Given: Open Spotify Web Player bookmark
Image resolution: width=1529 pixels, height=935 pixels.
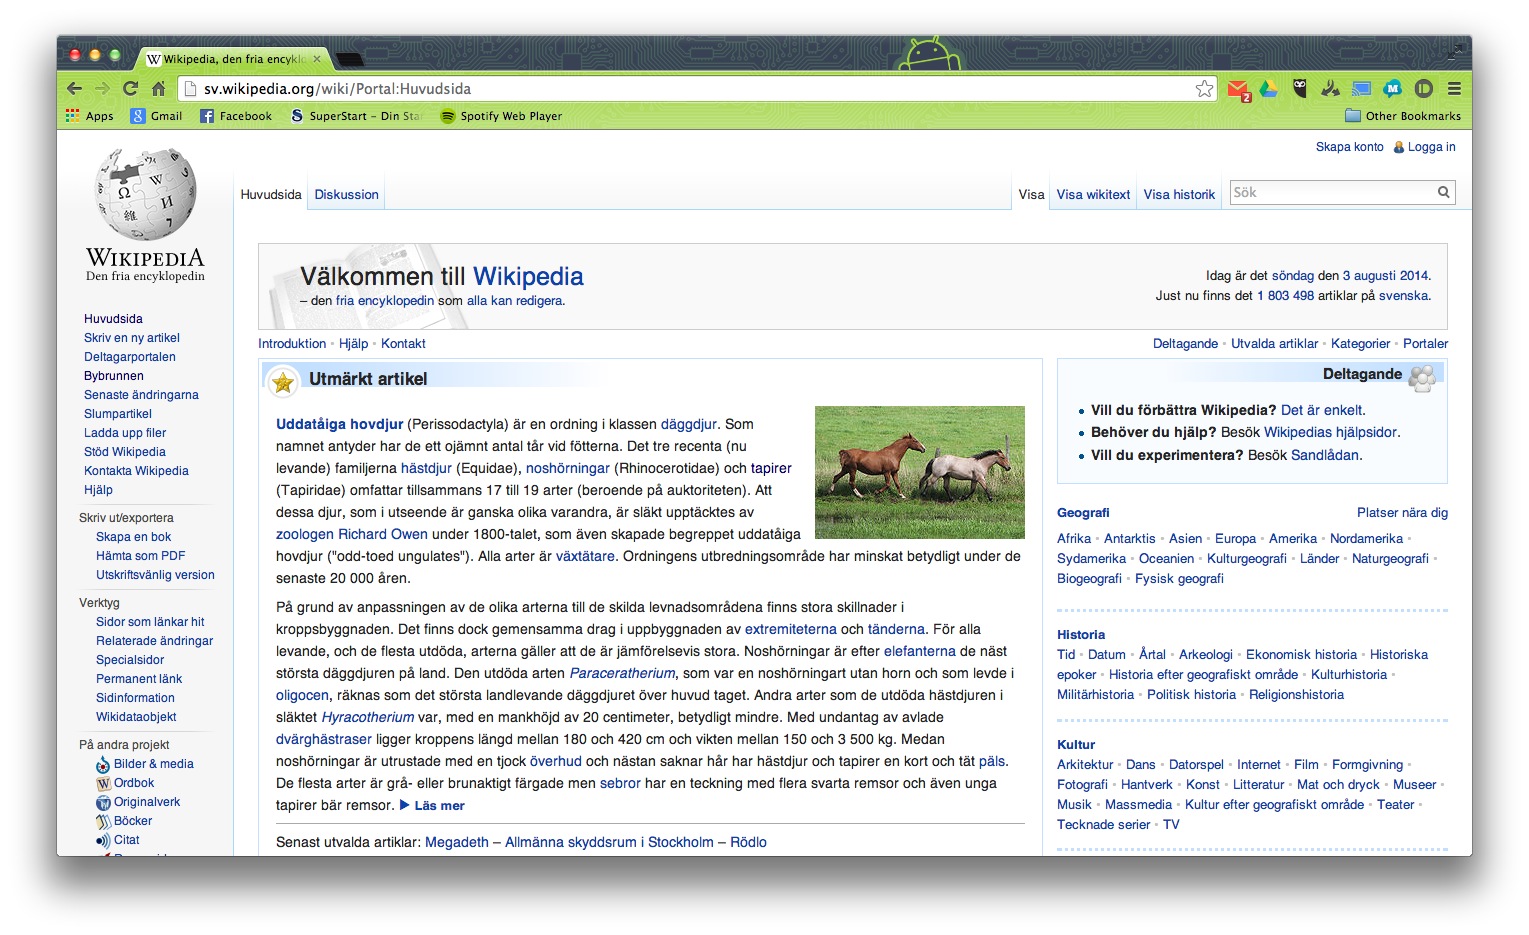Looking at the screenshot, I should [501, 116].
